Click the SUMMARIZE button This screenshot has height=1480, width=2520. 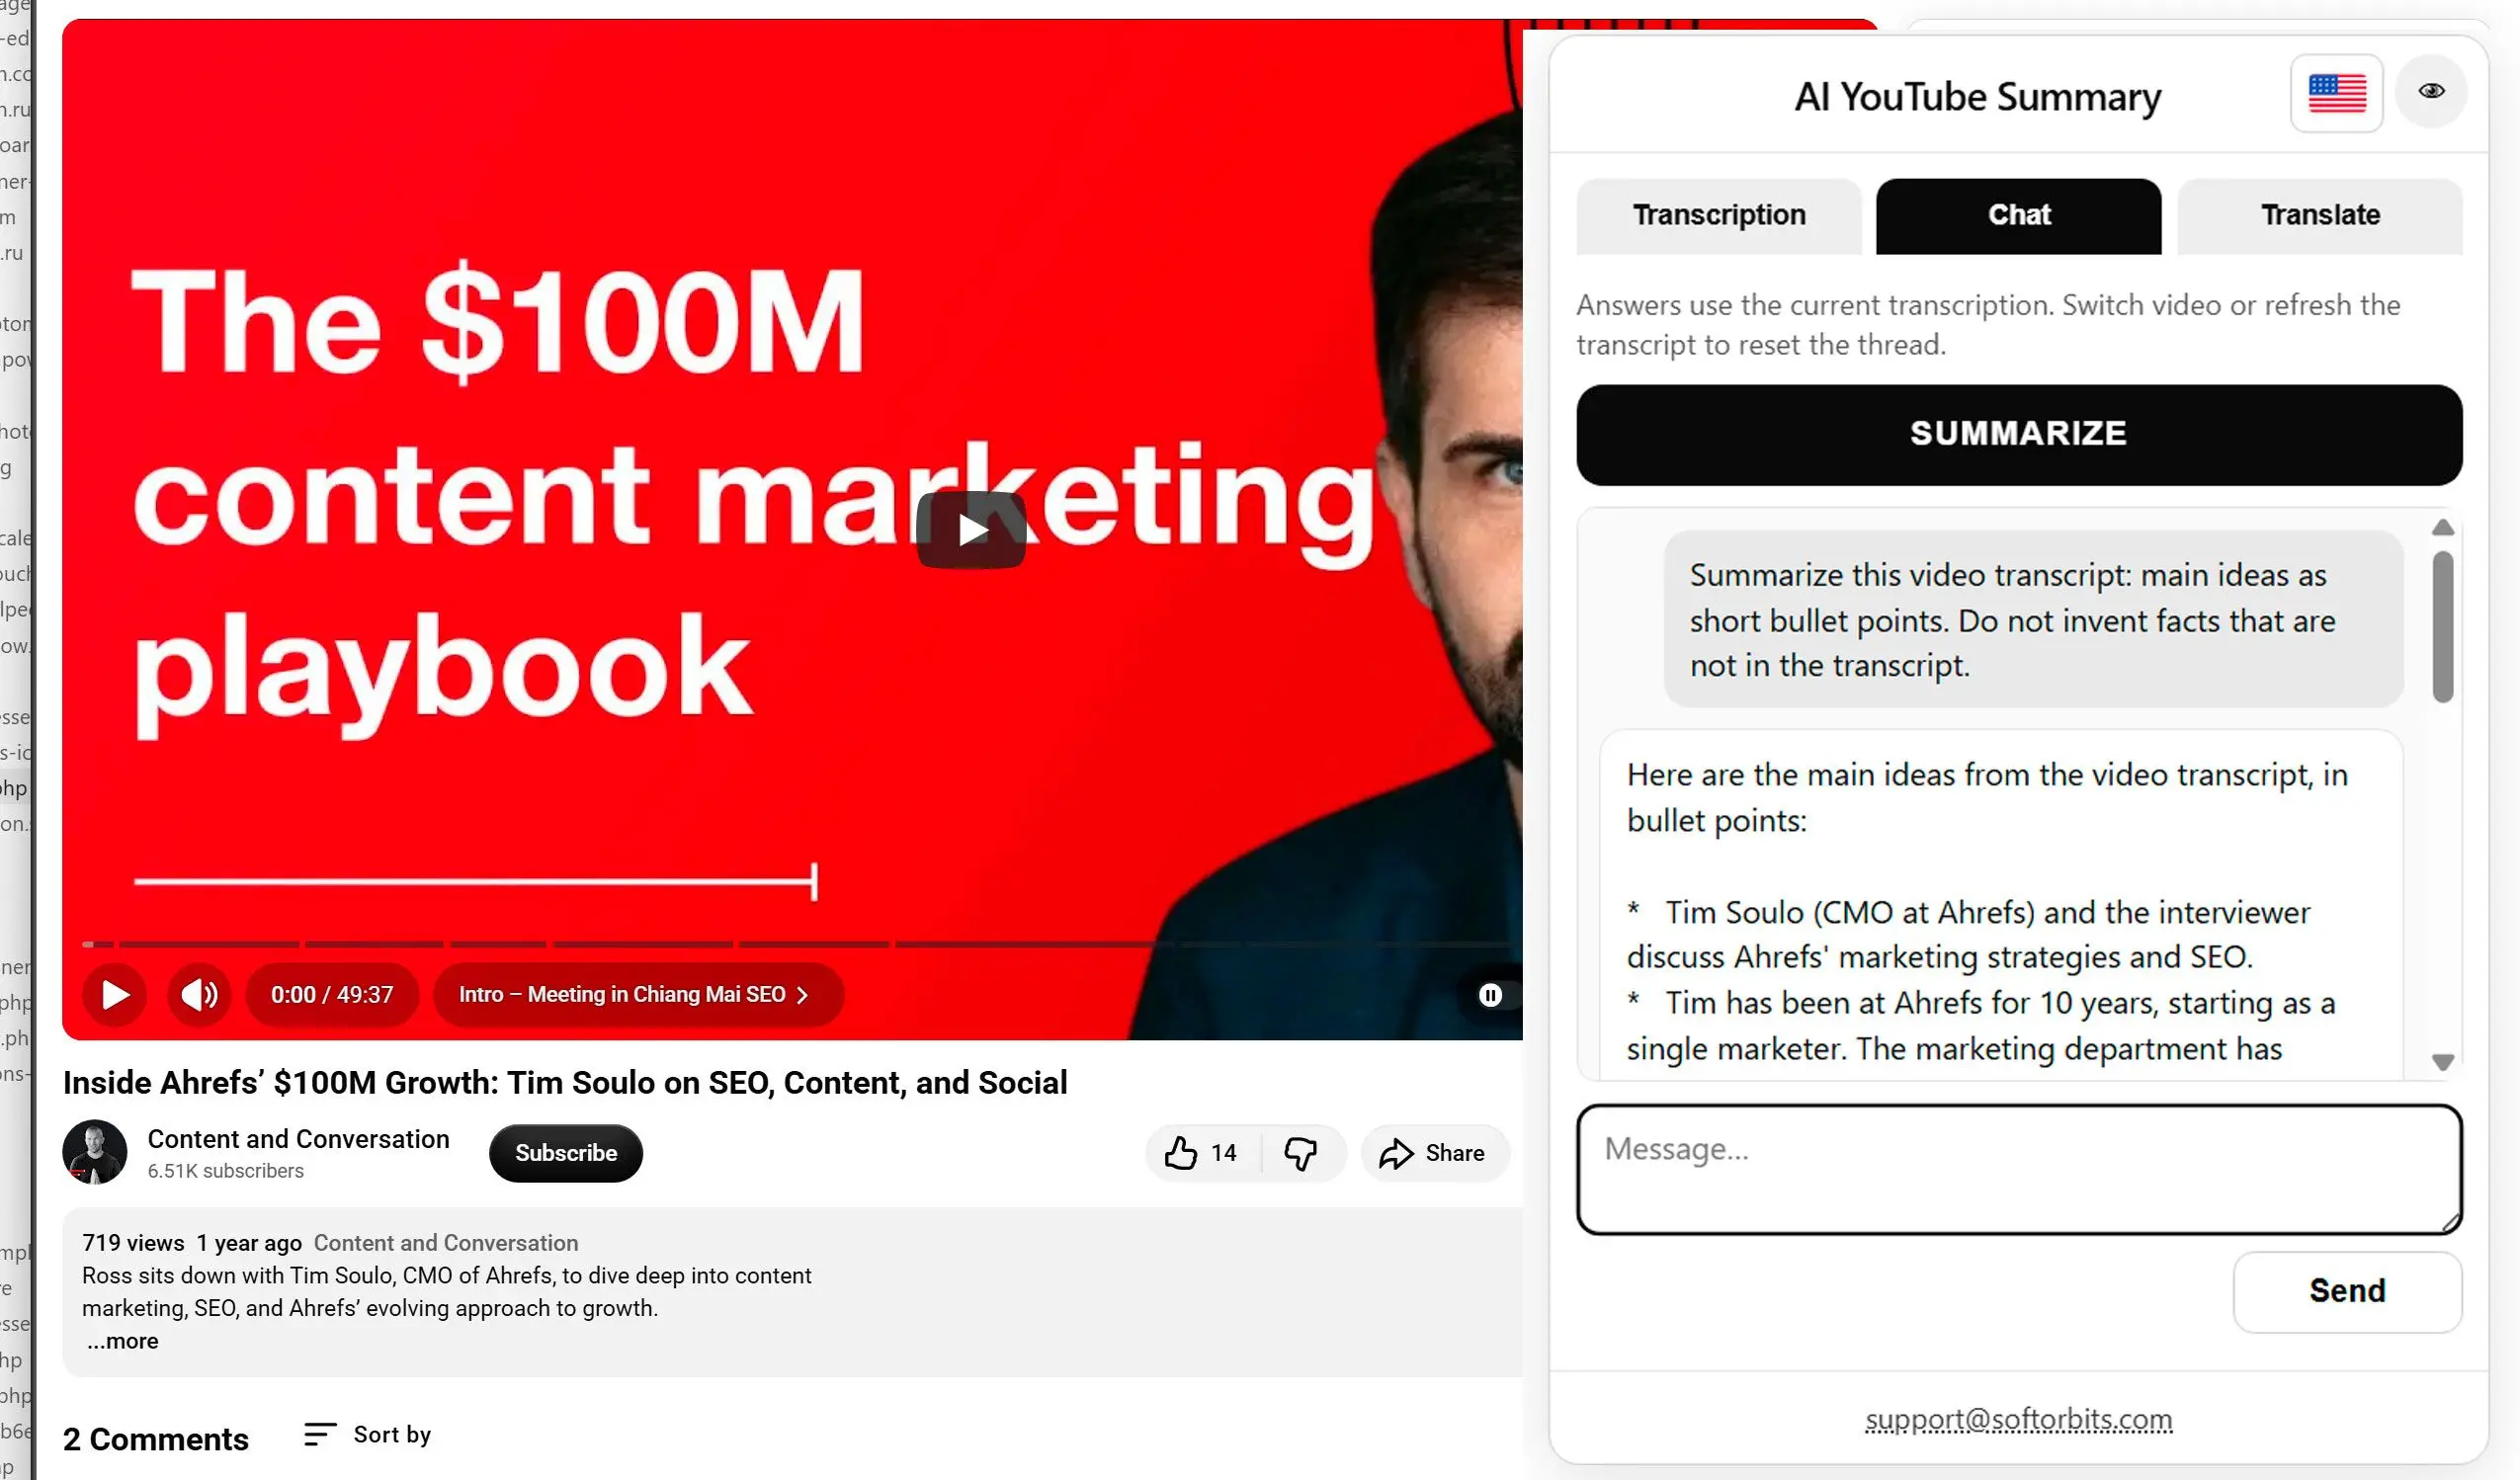2018,433
